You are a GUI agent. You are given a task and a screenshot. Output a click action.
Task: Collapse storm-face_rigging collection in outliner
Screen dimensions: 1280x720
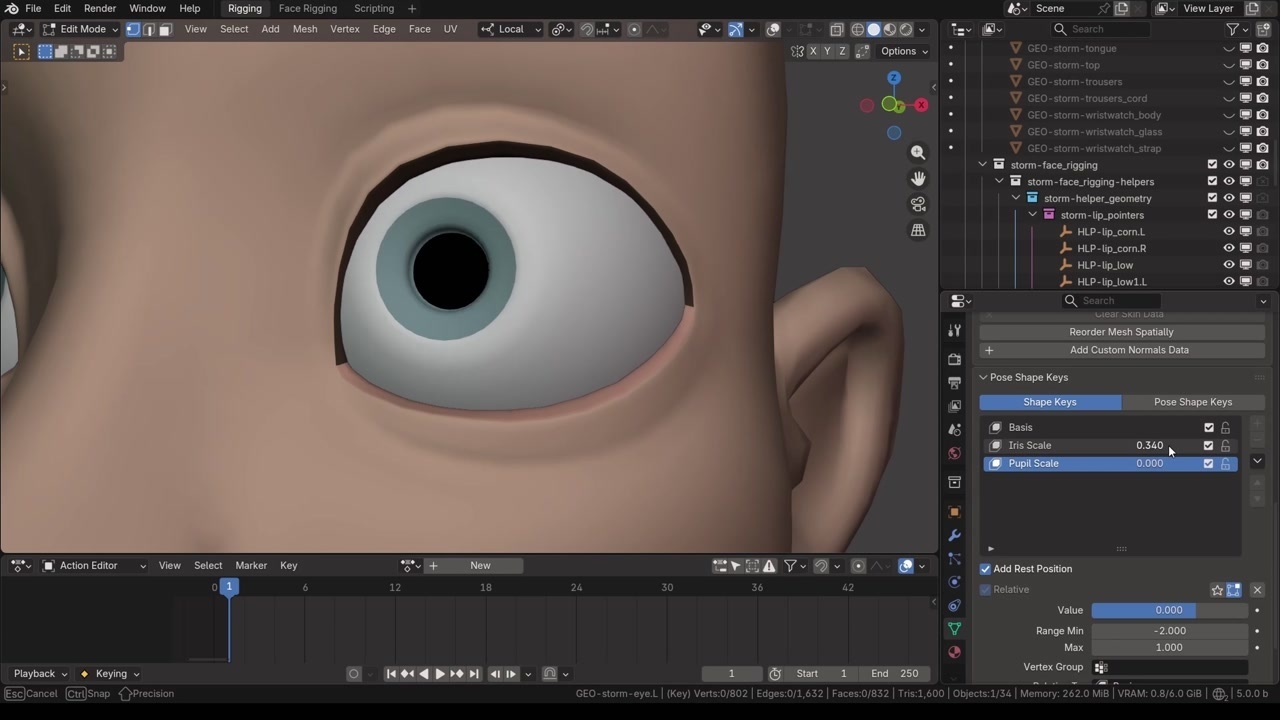982,165
